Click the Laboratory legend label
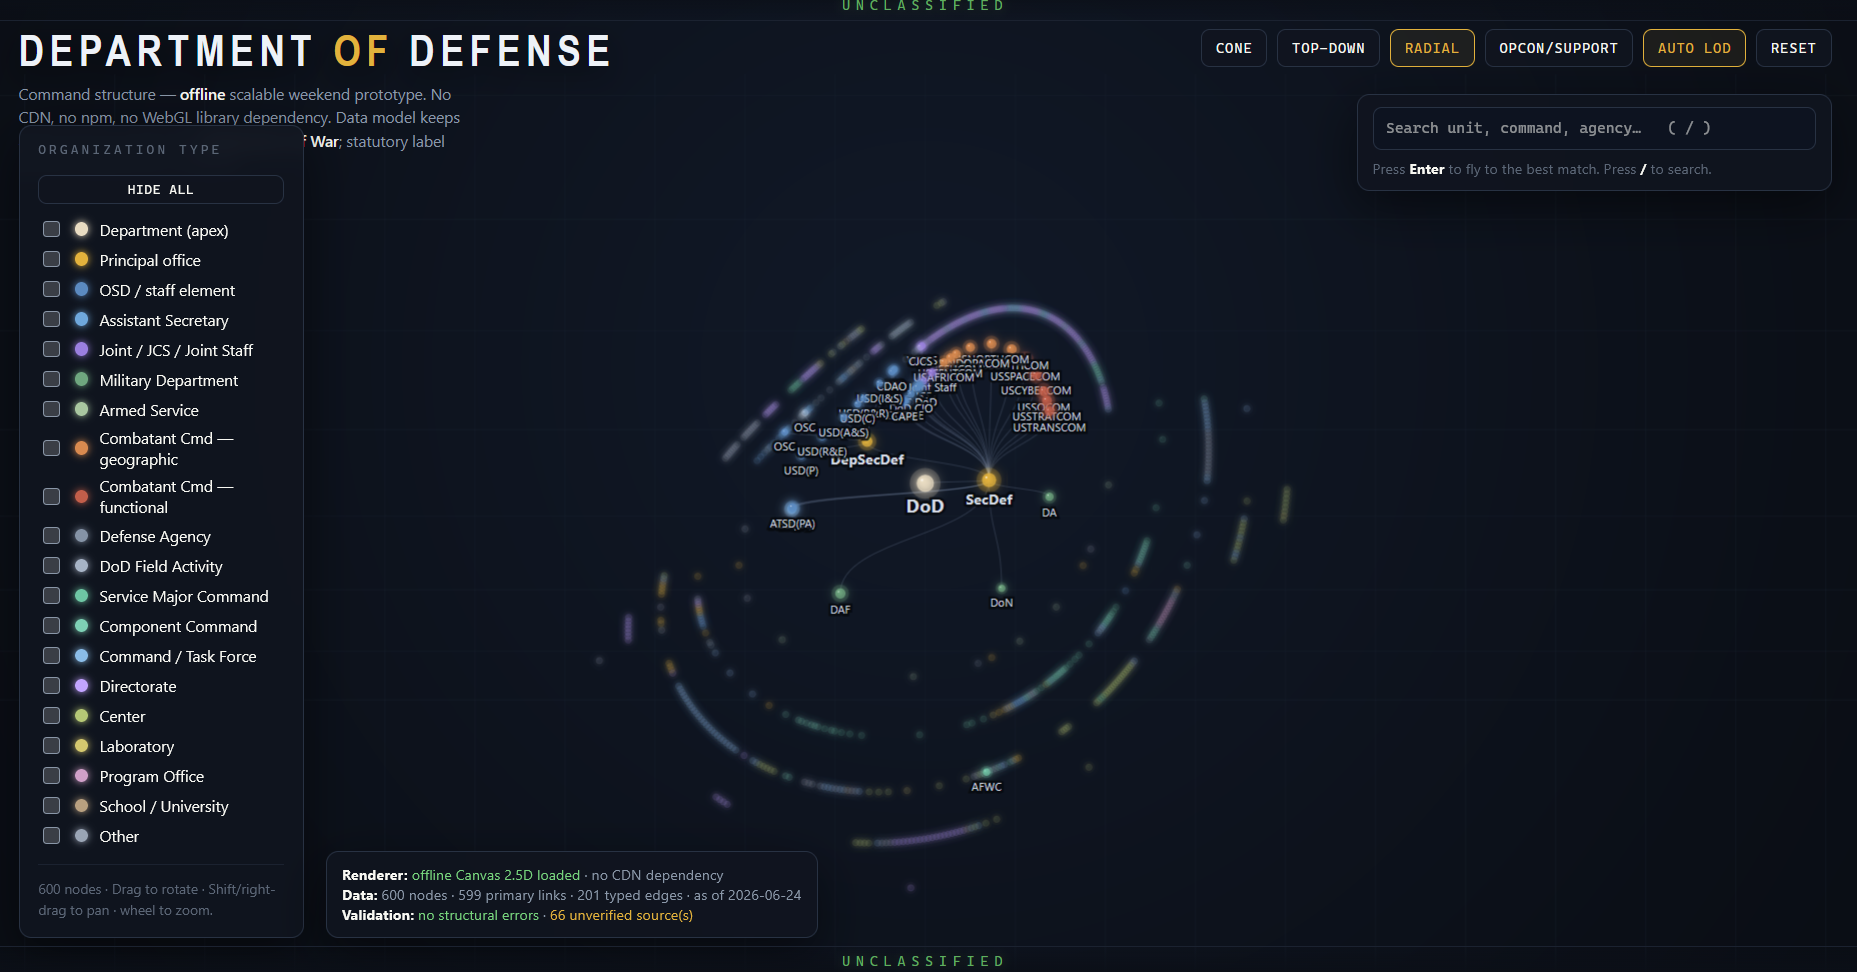Viewport: 1857px width, 972px height. (x=137, y=746)
